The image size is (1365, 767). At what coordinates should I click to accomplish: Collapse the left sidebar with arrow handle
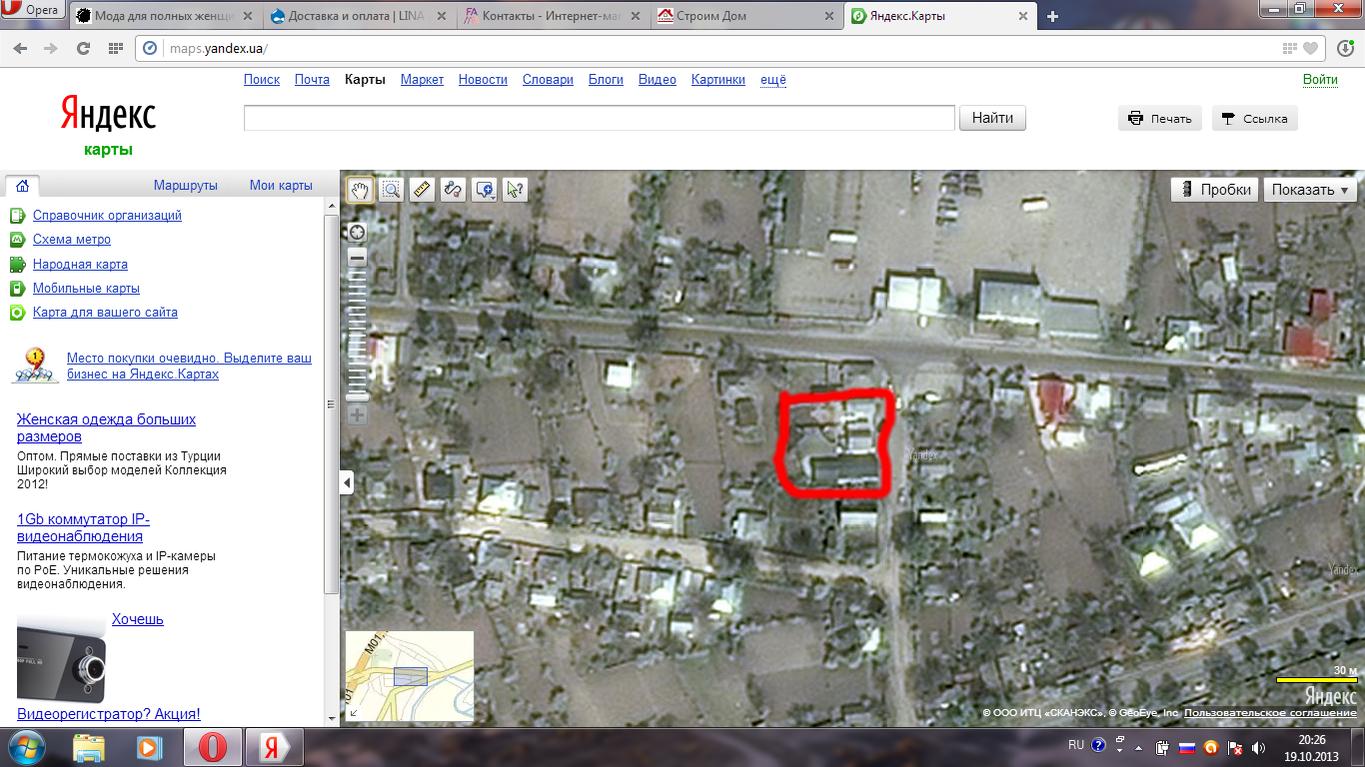click(x=346, y=483)
